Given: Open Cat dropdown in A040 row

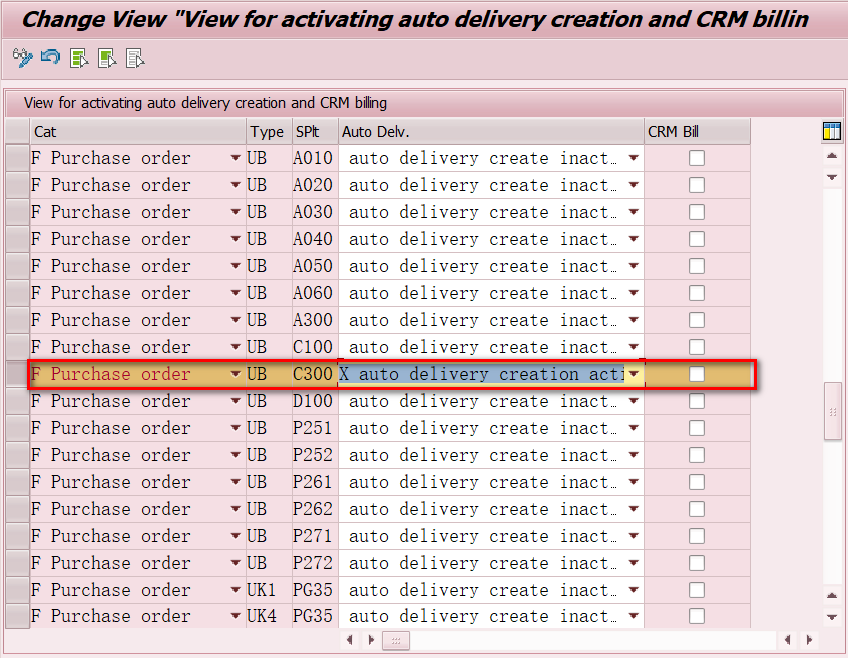Looking at the screenshot, I should click(235, 239).
